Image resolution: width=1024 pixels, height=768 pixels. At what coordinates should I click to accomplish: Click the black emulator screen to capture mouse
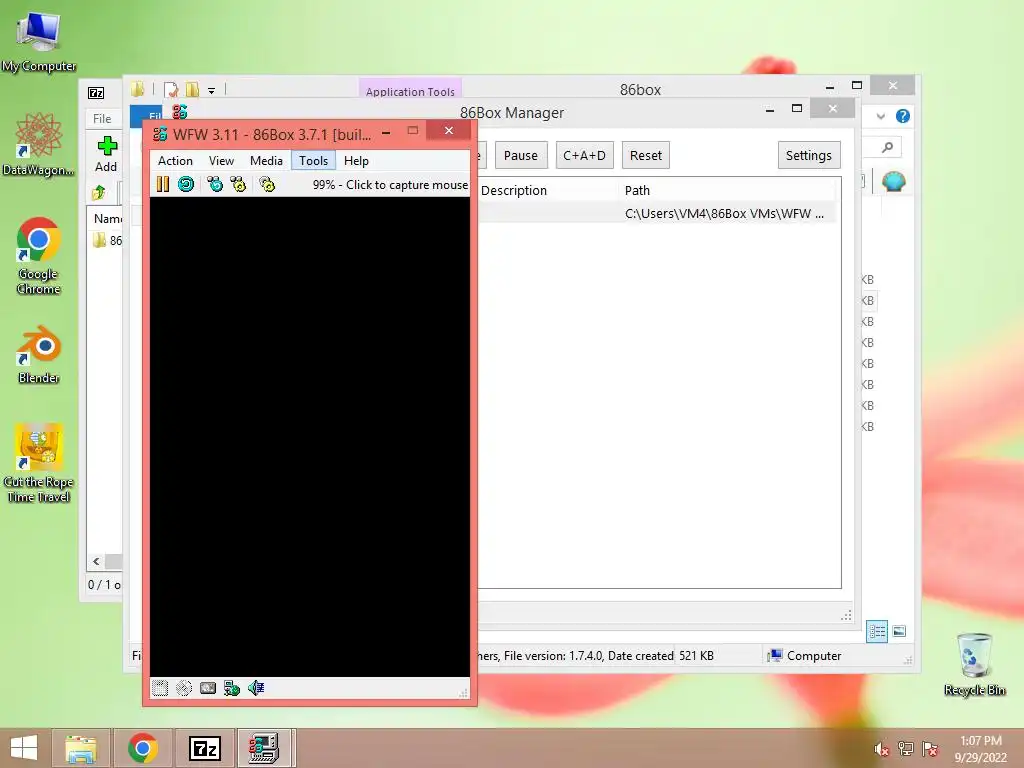[310, 437]
